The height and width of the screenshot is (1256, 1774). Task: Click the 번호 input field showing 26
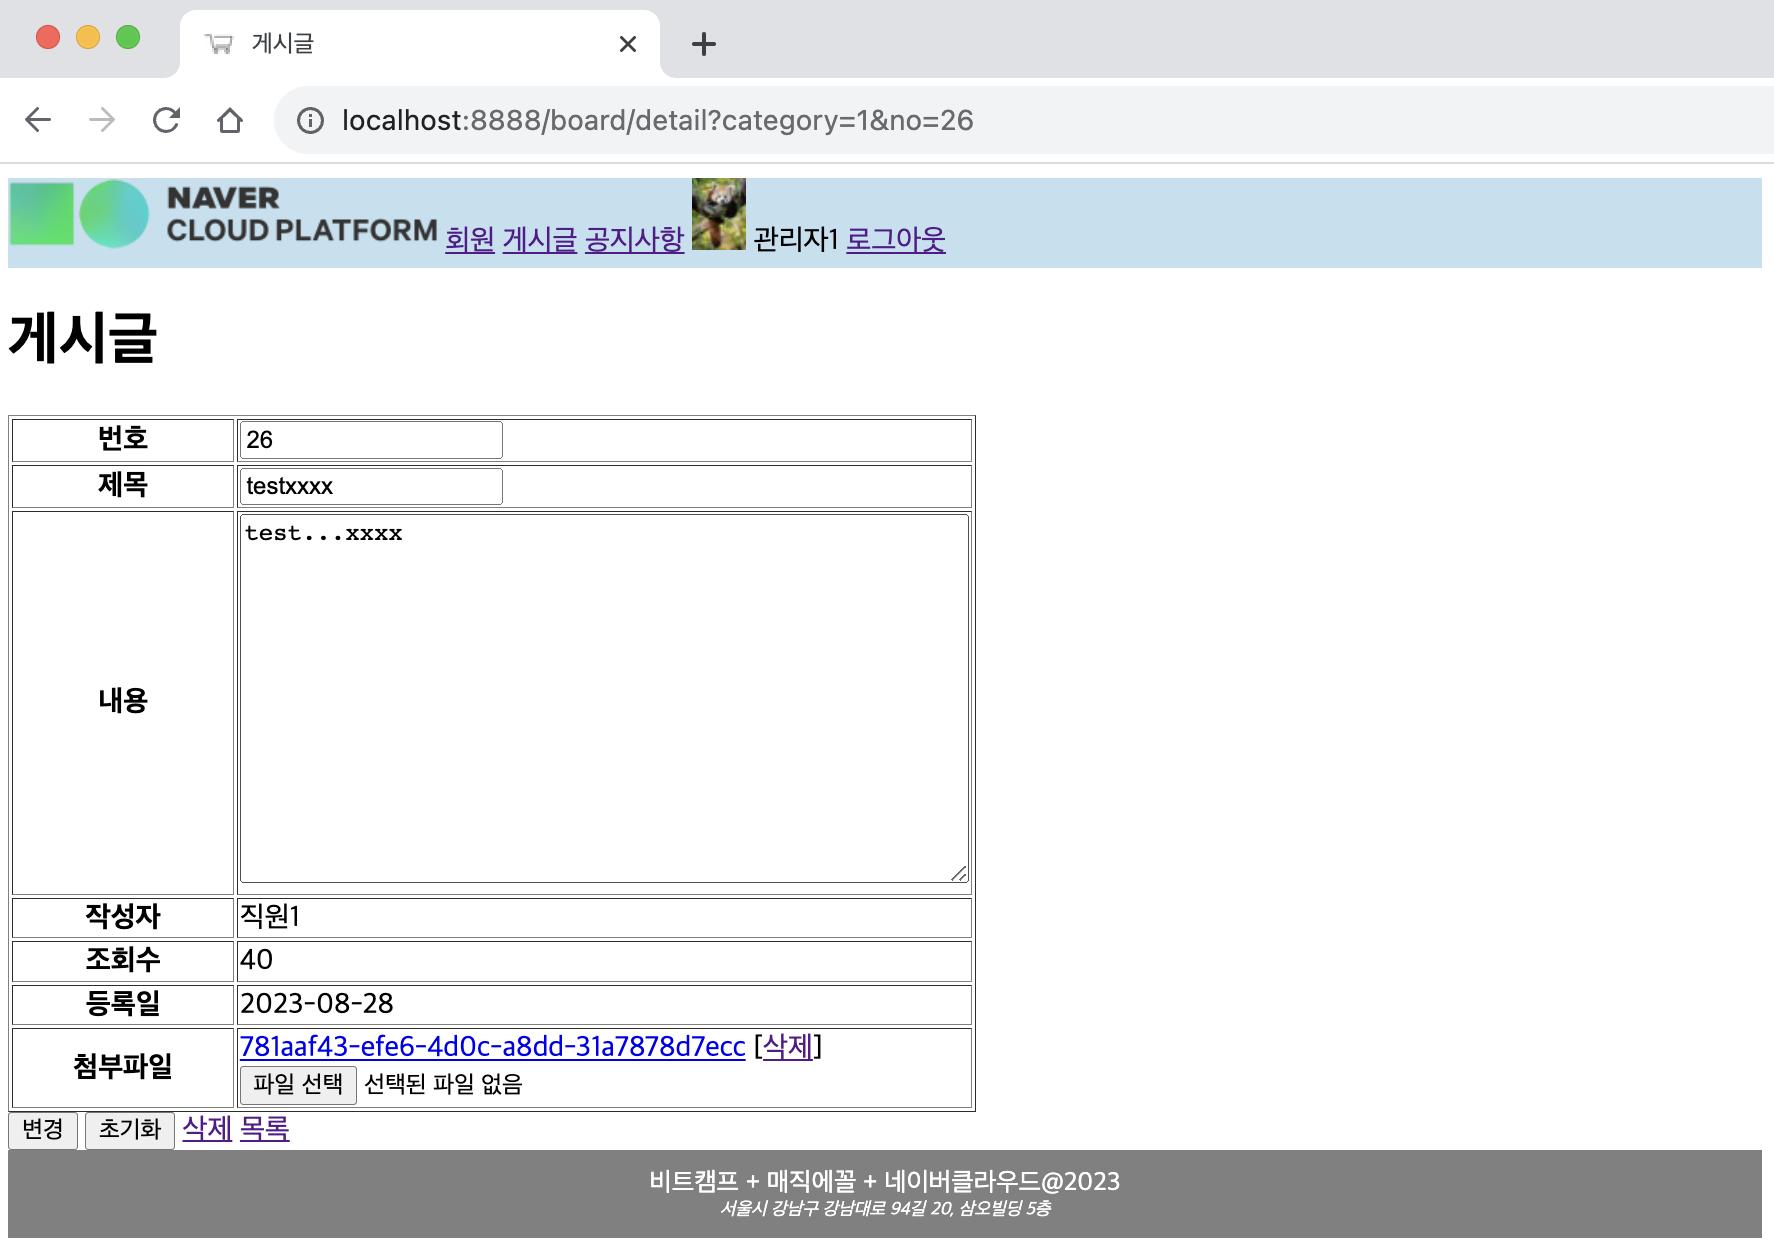click(371, 440)
